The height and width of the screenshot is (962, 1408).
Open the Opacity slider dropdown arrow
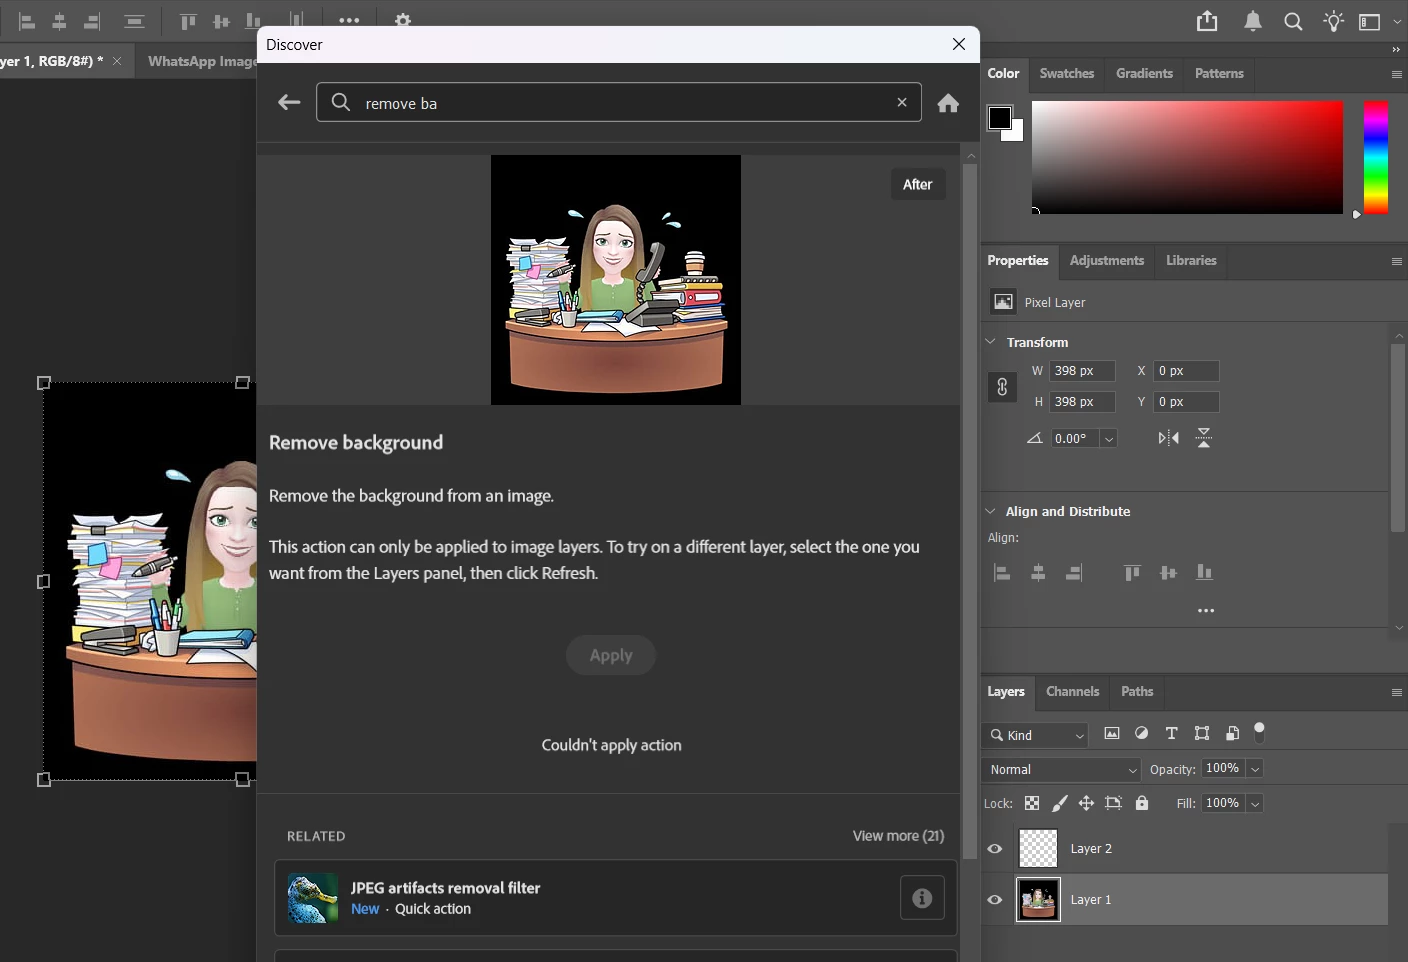pyautogui.click(x=1255, y=769)
